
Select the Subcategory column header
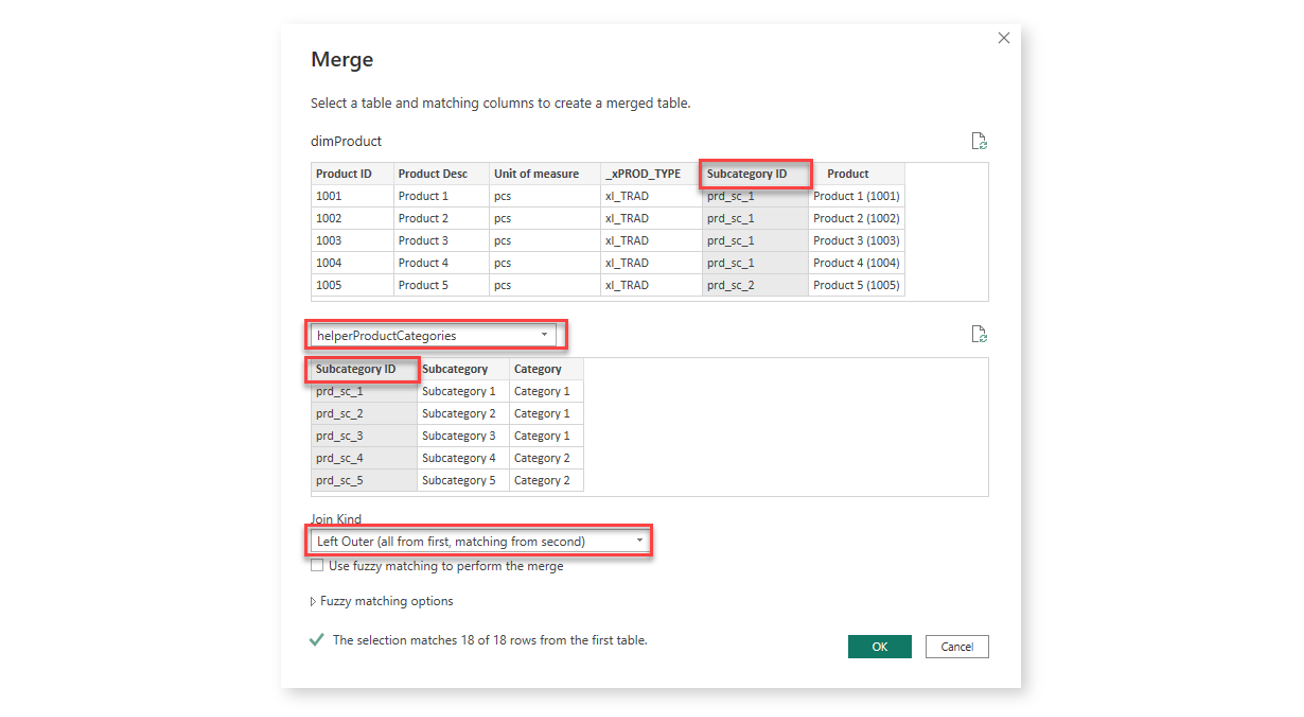pyautogui.click(x=463, y=369)
